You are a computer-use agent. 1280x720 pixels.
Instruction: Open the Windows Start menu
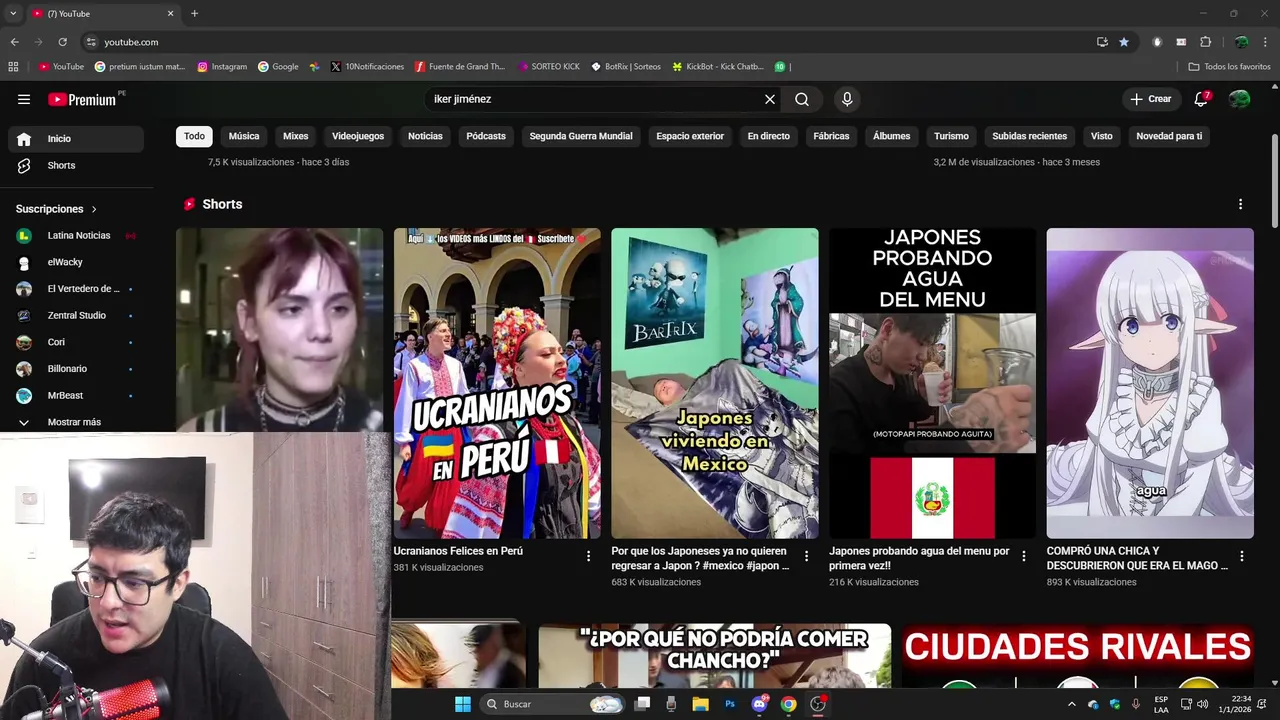click(463, 704)
